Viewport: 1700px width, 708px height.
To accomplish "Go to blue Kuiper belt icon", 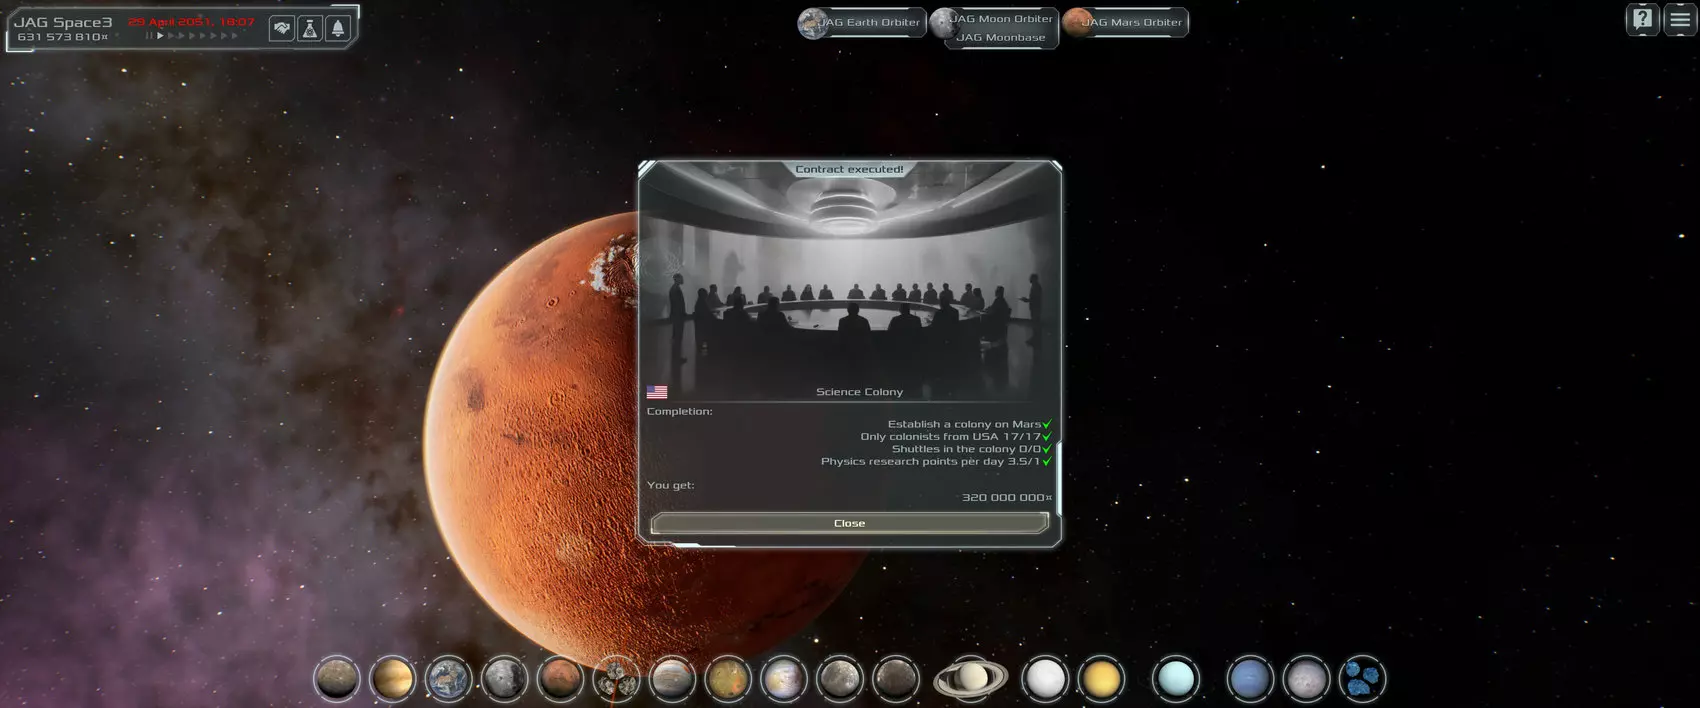I will (1362, 679).
